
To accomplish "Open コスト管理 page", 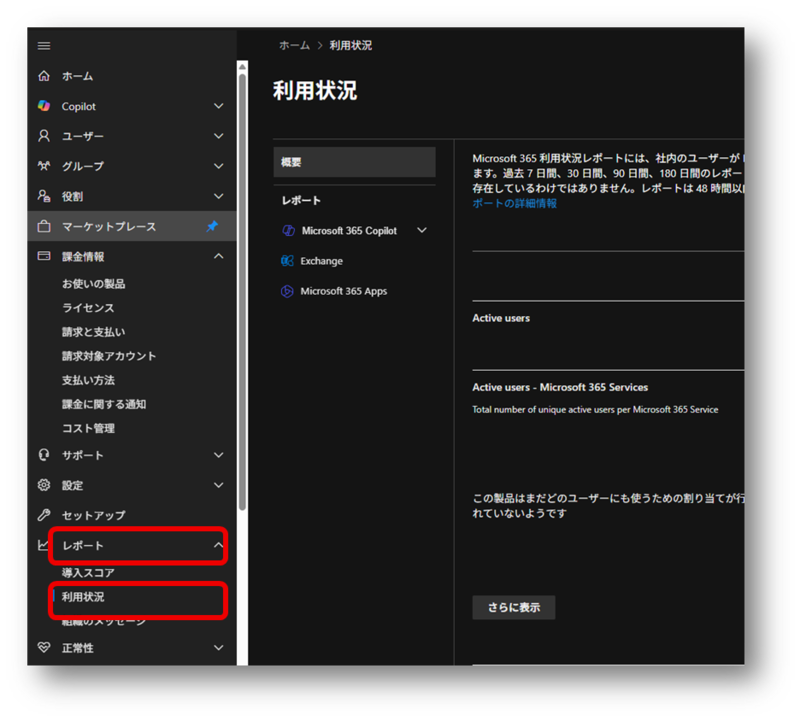I will click(88, 428).
